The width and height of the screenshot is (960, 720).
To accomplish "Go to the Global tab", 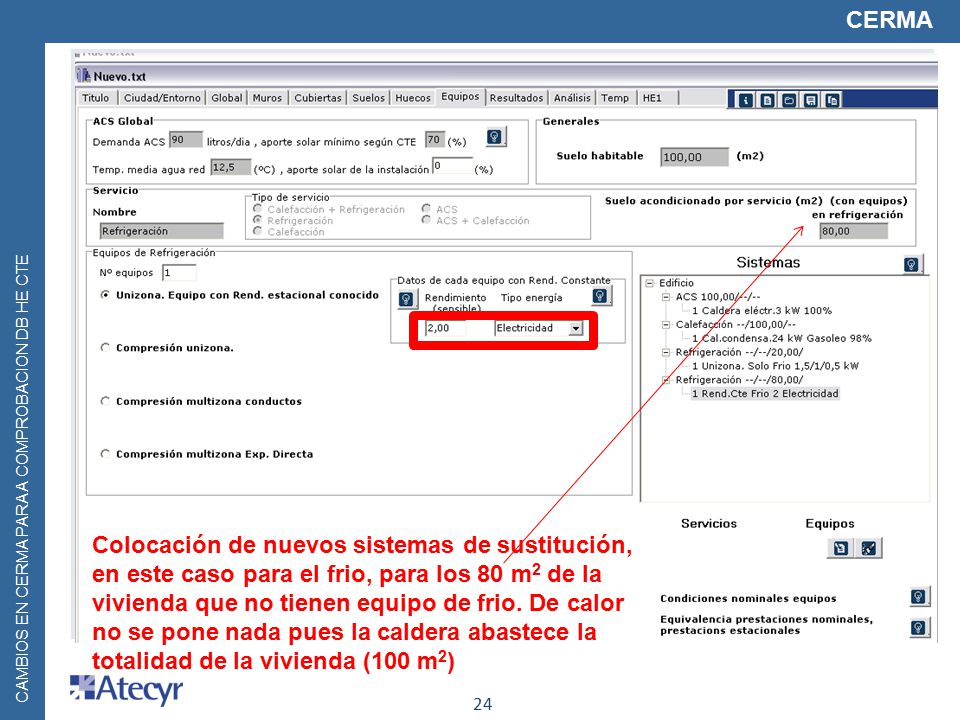I will (227, 98).
